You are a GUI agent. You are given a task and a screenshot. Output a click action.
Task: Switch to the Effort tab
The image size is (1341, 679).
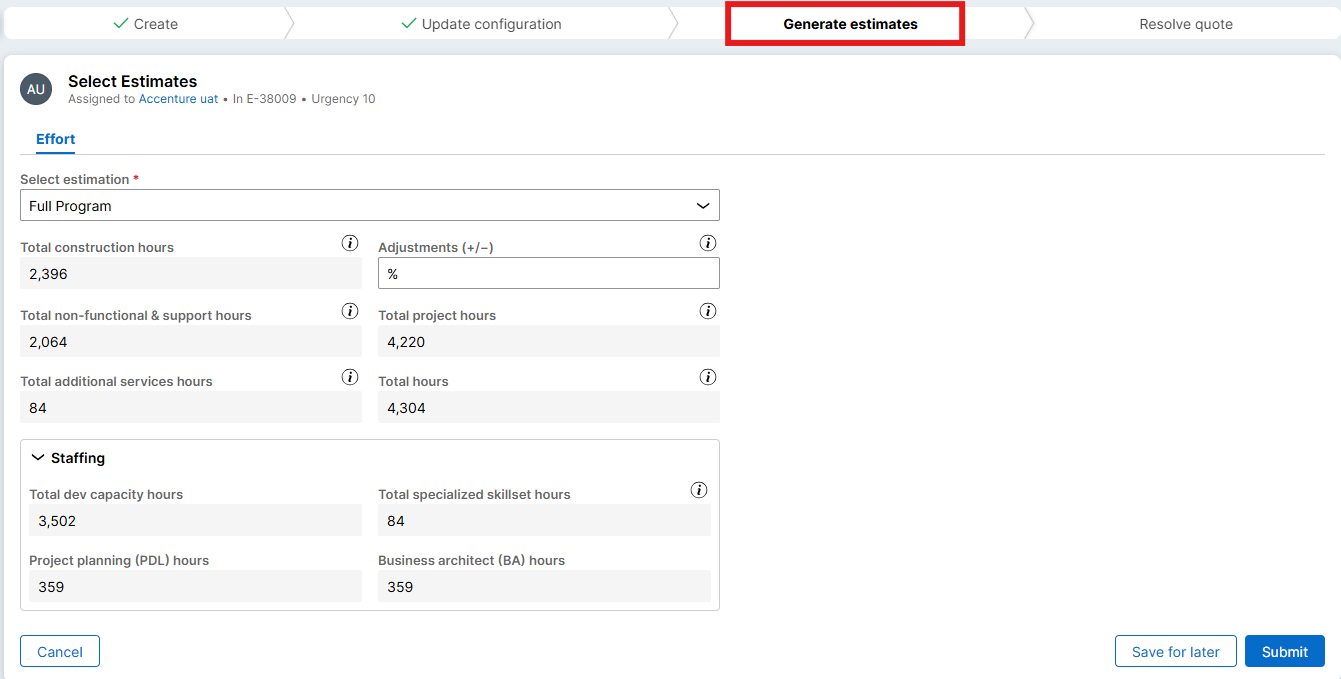click(56, 139)
